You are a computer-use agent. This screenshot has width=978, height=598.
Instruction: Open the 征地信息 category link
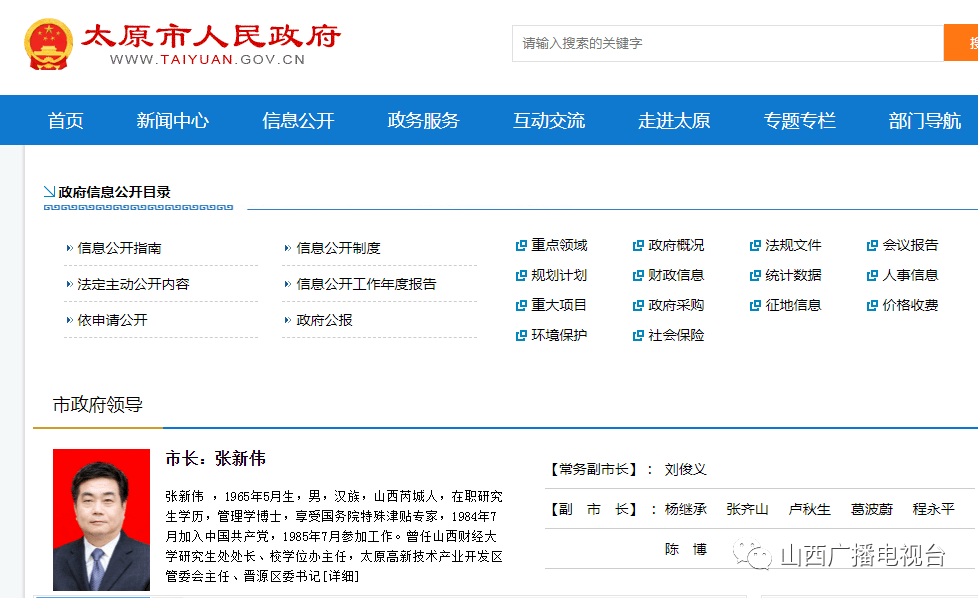click(793, 305)
